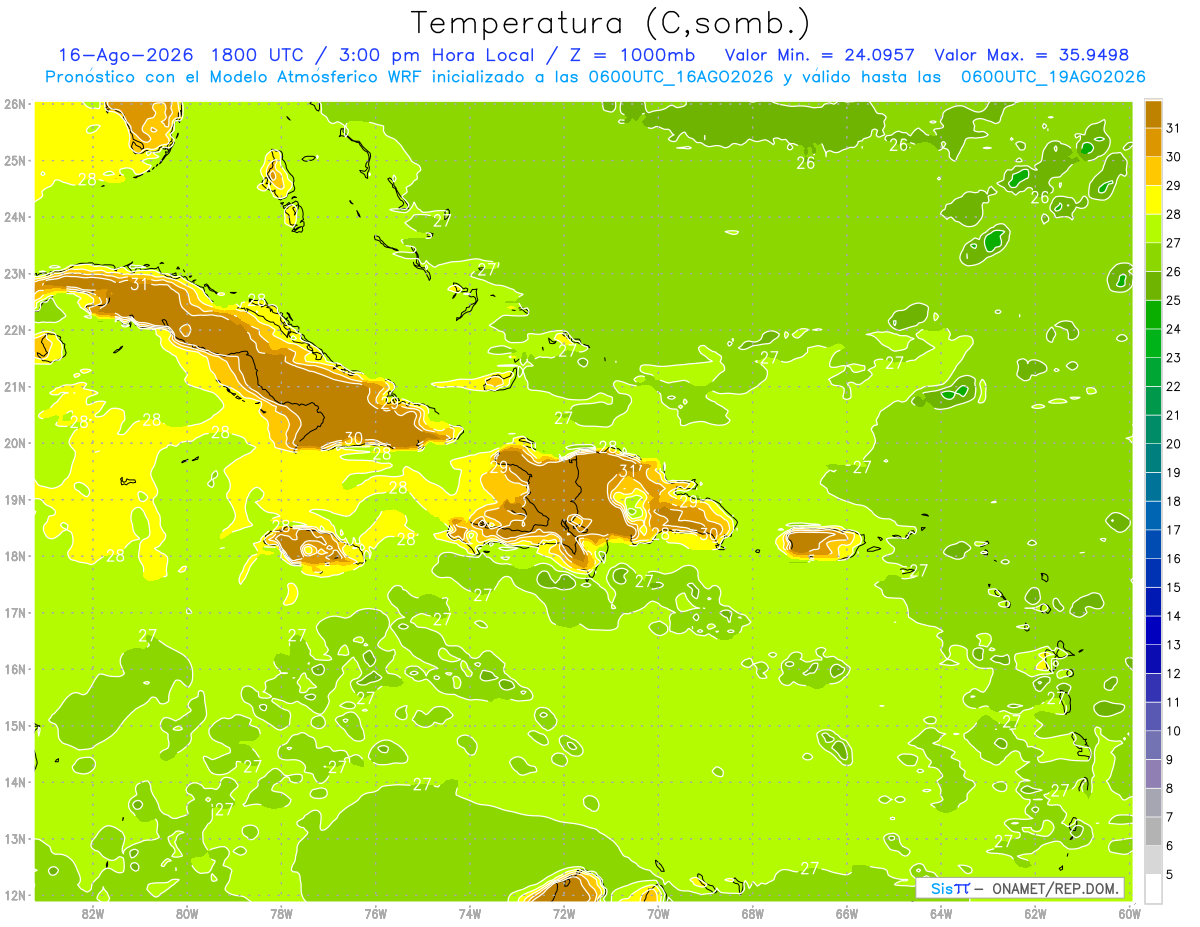Click the 24N latitude axis label
The width and height of the screenshot is (1200, 927).
(x=14, y=217)
